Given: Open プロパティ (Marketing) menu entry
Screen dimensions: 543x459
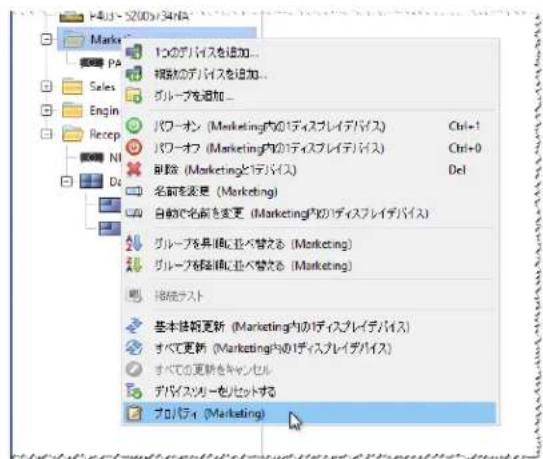Looking at the screenshot, I should pos(310,413).
